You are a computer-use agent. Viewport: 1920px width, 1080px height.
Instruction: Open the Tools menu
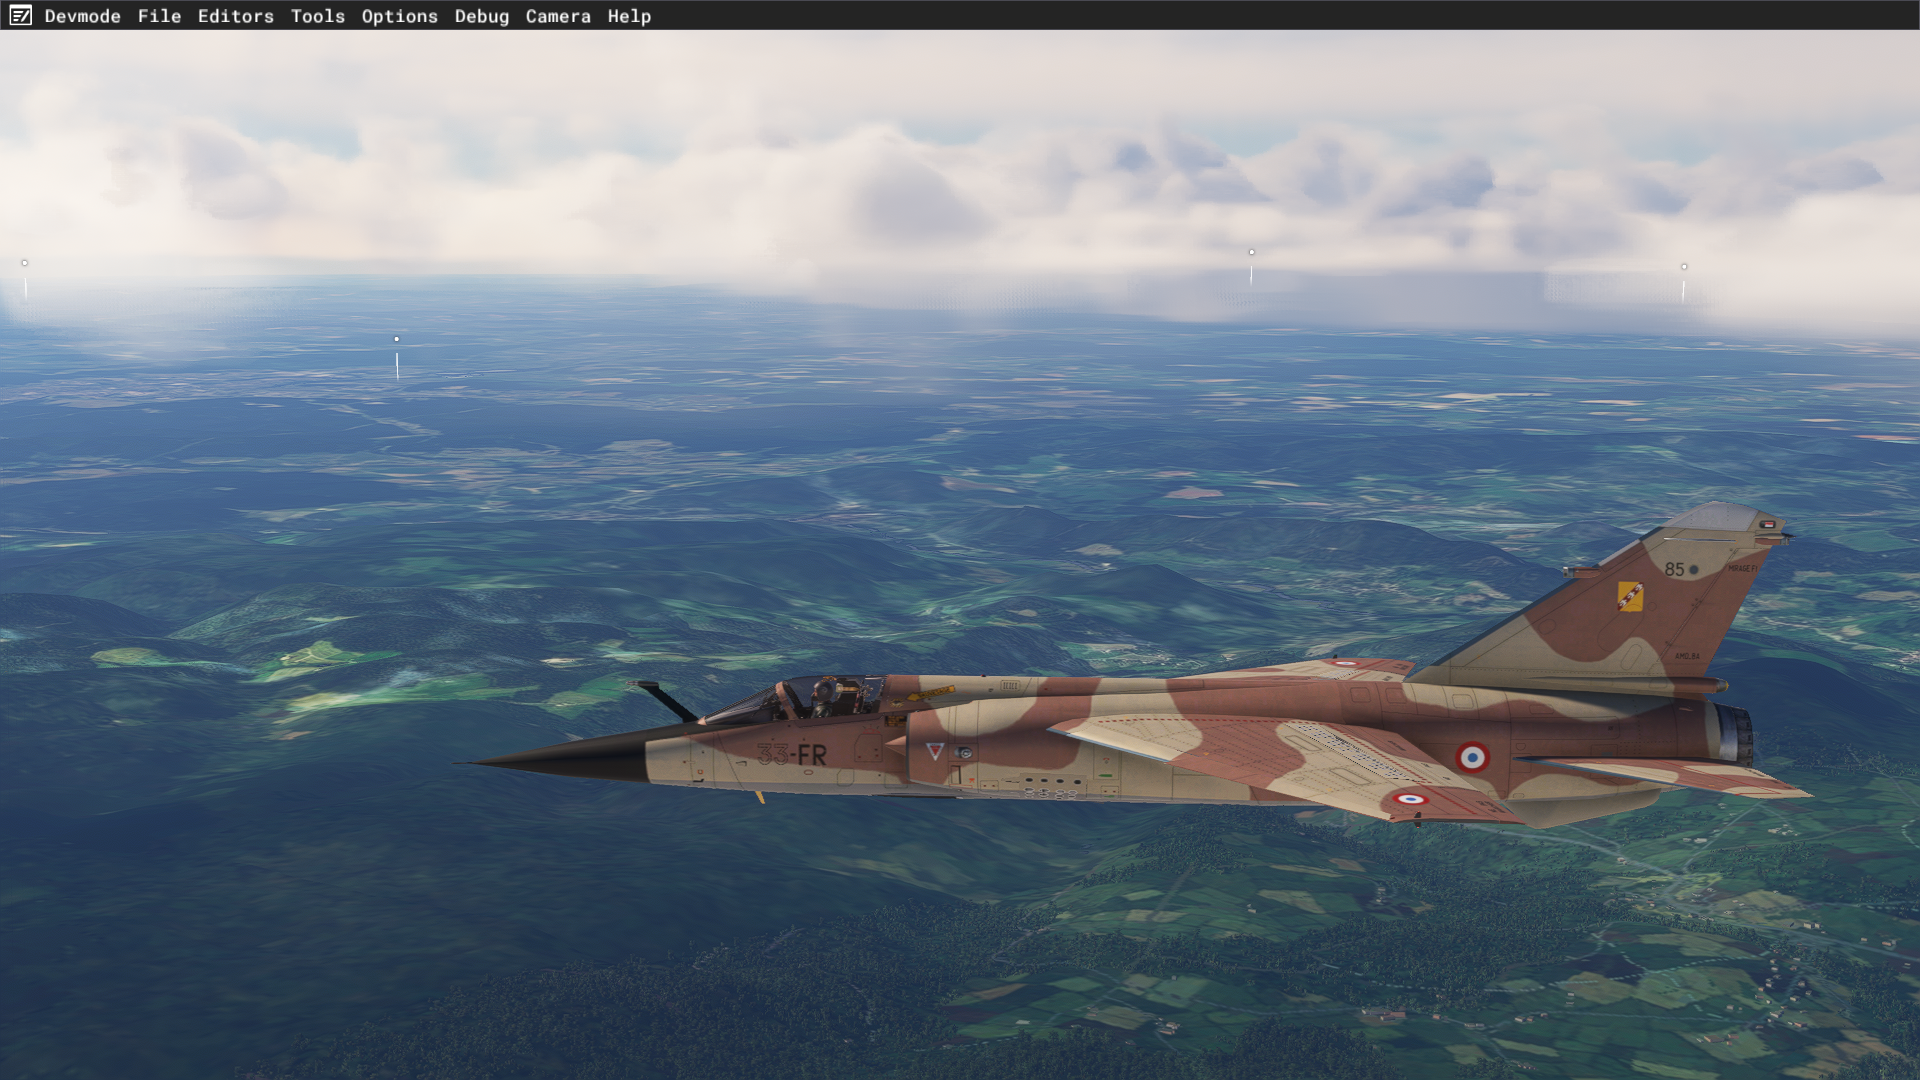click(317, 16)
